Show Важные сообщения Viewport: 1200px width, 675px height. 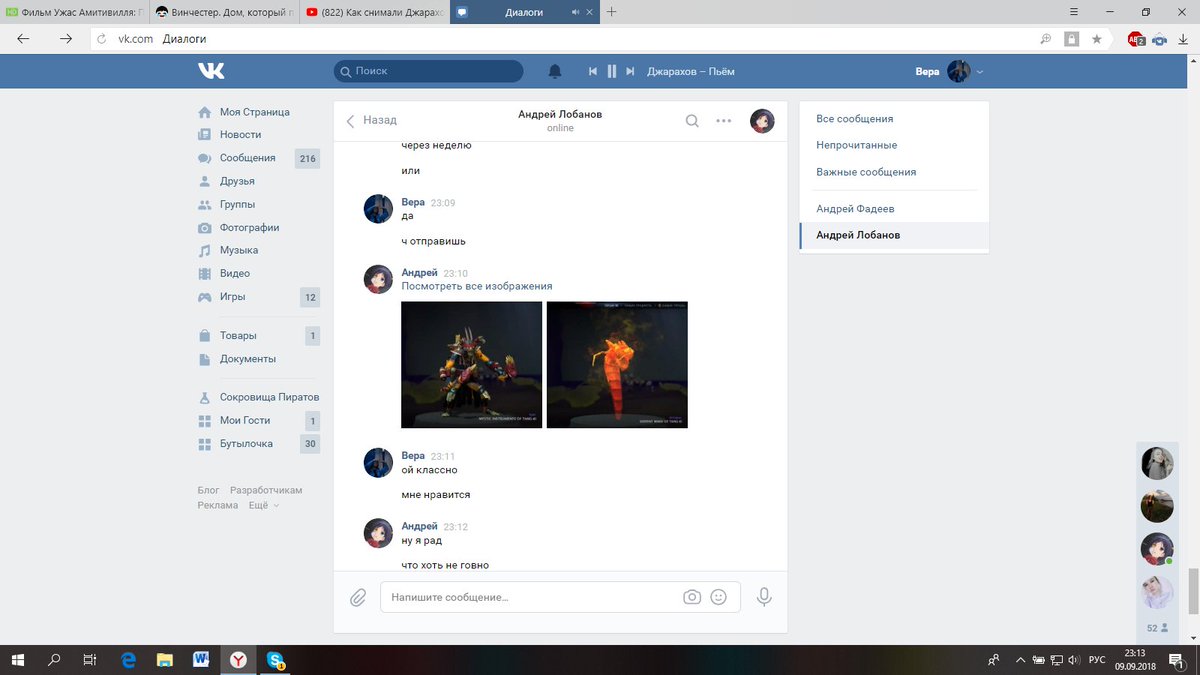866,172
